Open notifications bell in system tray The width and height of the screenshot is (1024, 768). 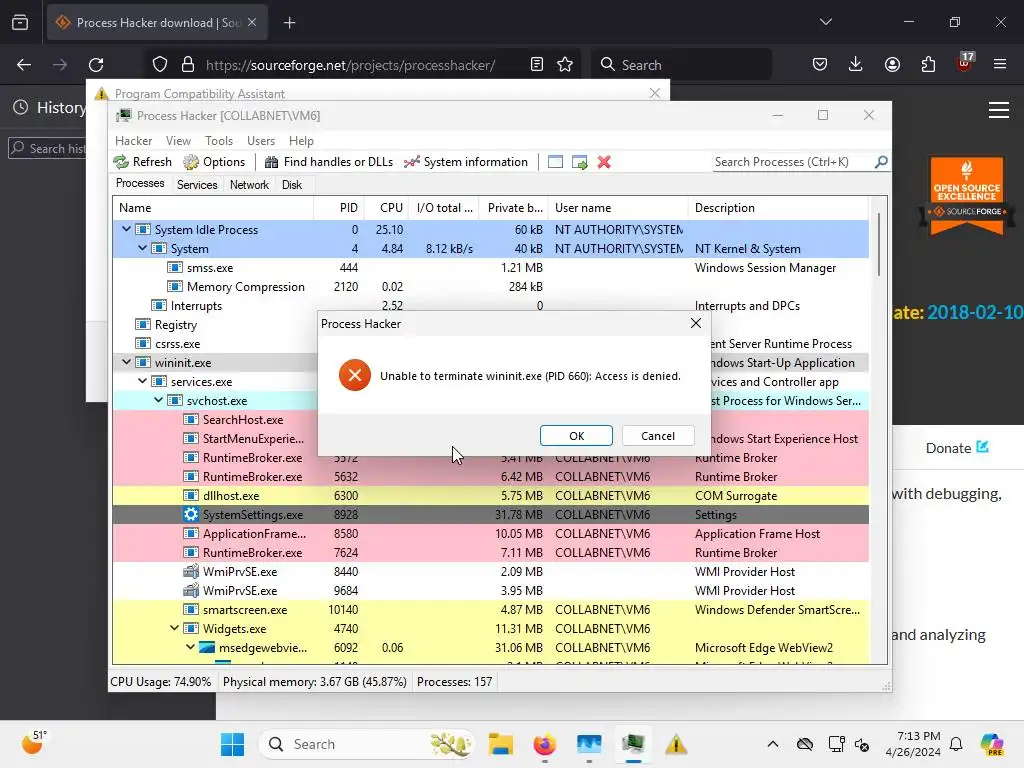point(956,744)
